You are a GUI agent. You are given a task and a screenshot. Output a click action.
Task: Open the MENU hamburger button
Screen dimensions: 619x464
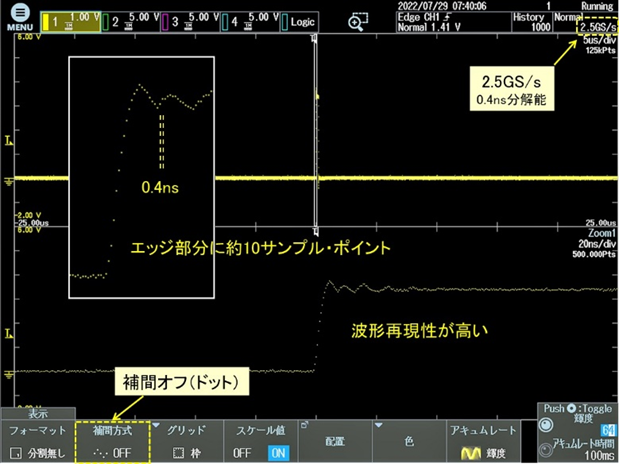pyautogui.click(x=20, y=18)
